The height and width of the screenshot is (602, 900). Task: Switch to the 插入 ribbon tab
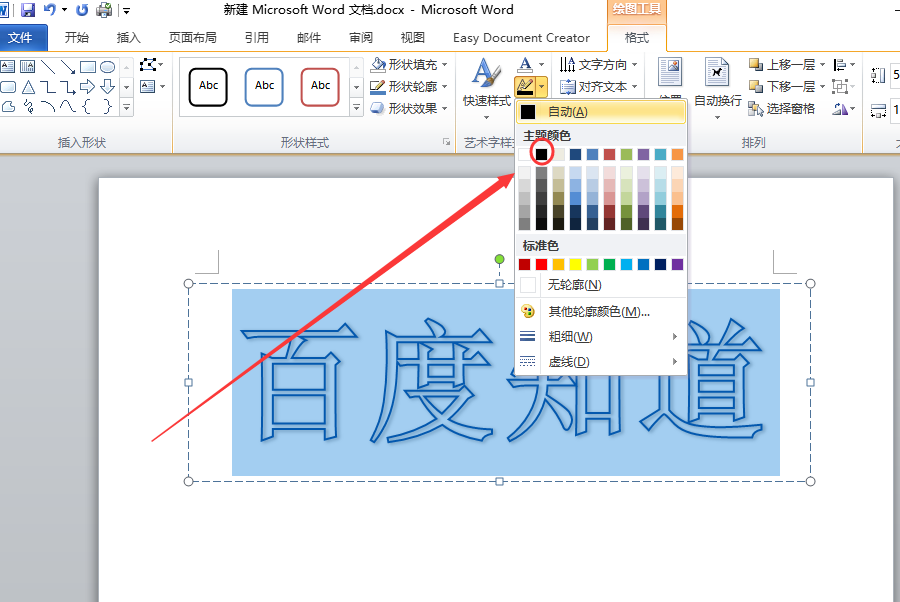pyautogui.click(x=128, y=38)
